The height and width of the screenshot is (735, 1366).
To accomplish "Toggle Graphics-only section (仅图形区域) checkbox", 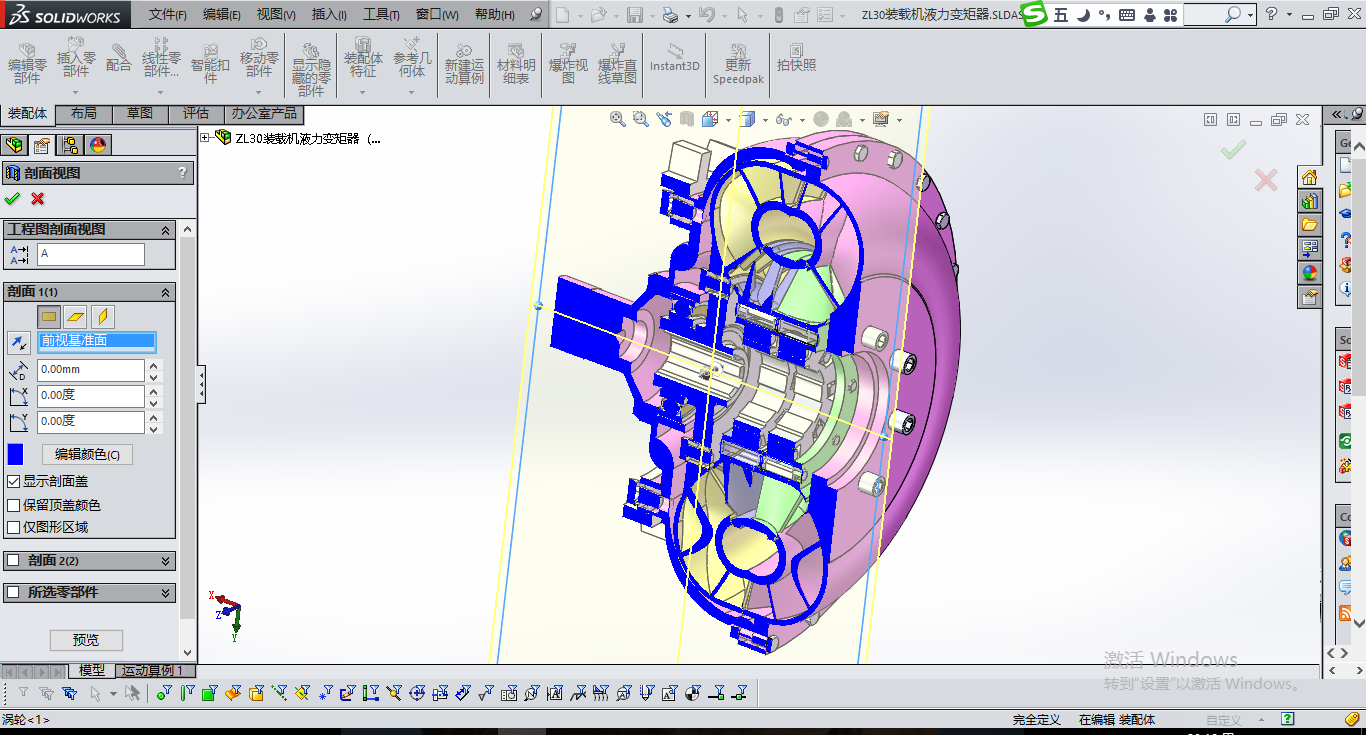I will pos(13,527).
